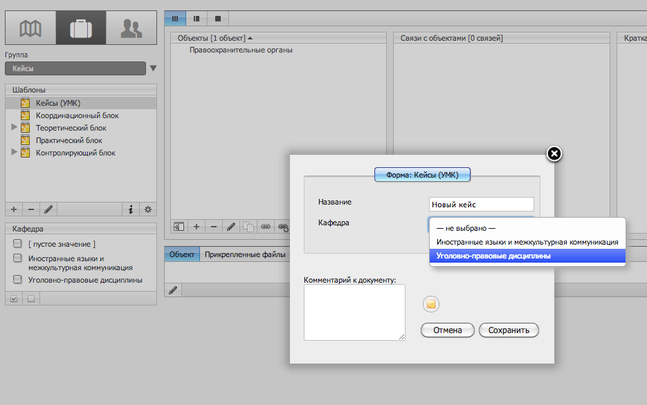Delete object with minus icon
Image resolution: width=647 pixels, height=405 pixels.
tap(214, 226)
